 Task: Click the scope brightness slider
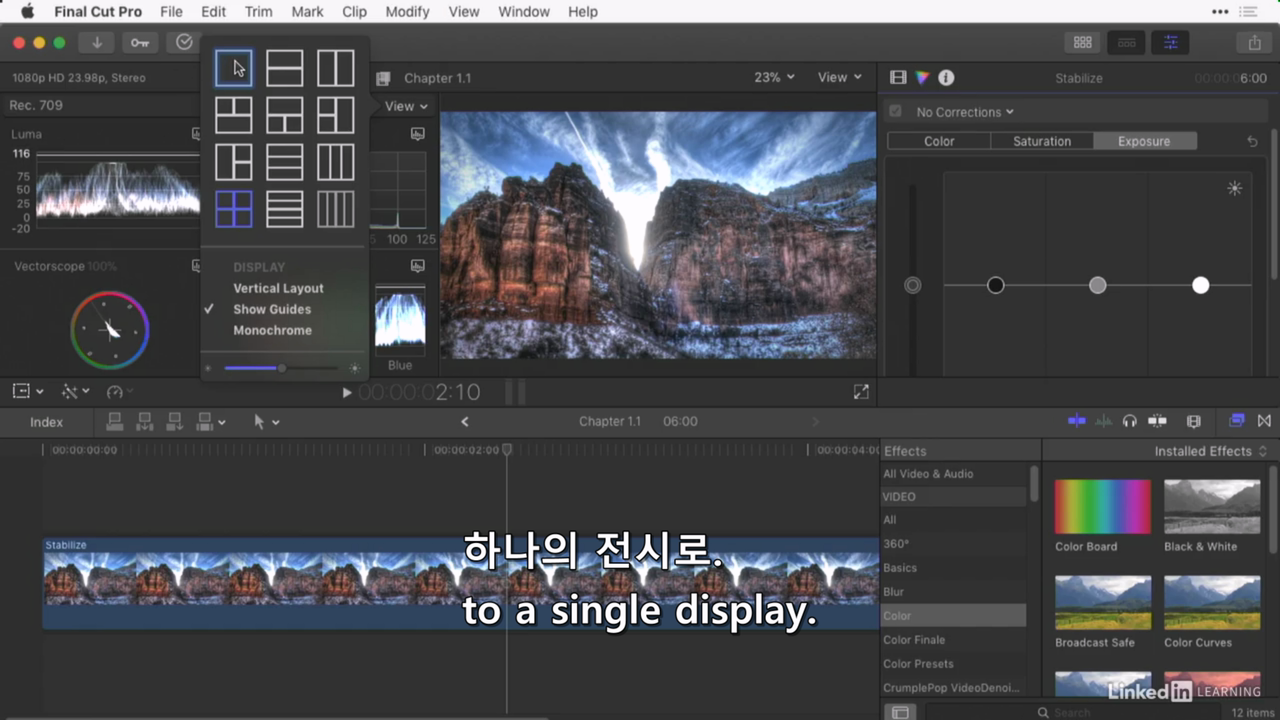(x=280, y=368)
